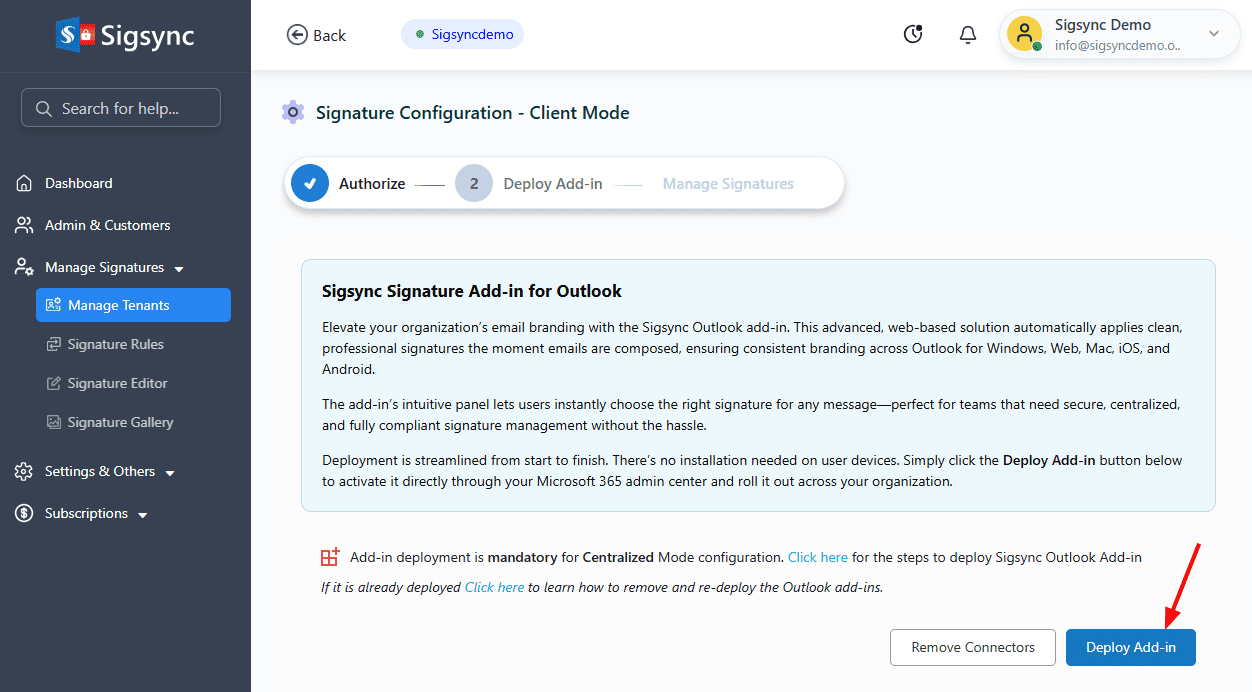Click the Signature Editor pencil icon

pos(54,384)
